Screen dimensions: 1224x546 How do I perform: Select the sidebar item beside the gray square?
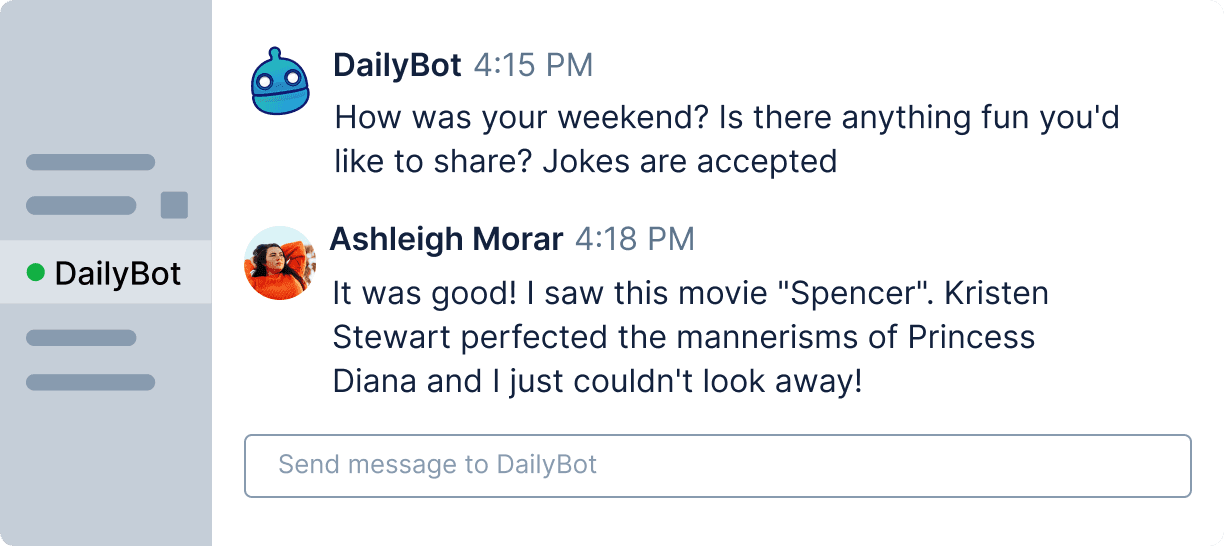pos(81,206)
